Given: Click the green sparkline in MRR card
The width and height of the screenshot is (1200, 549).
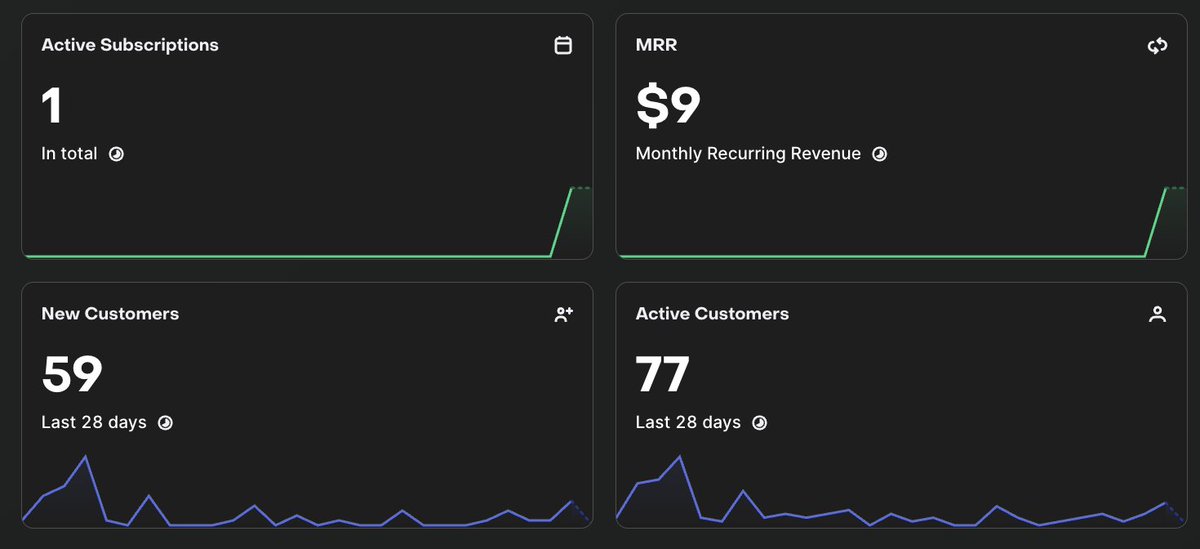Looking at the screenshot, I should point(901,222).
